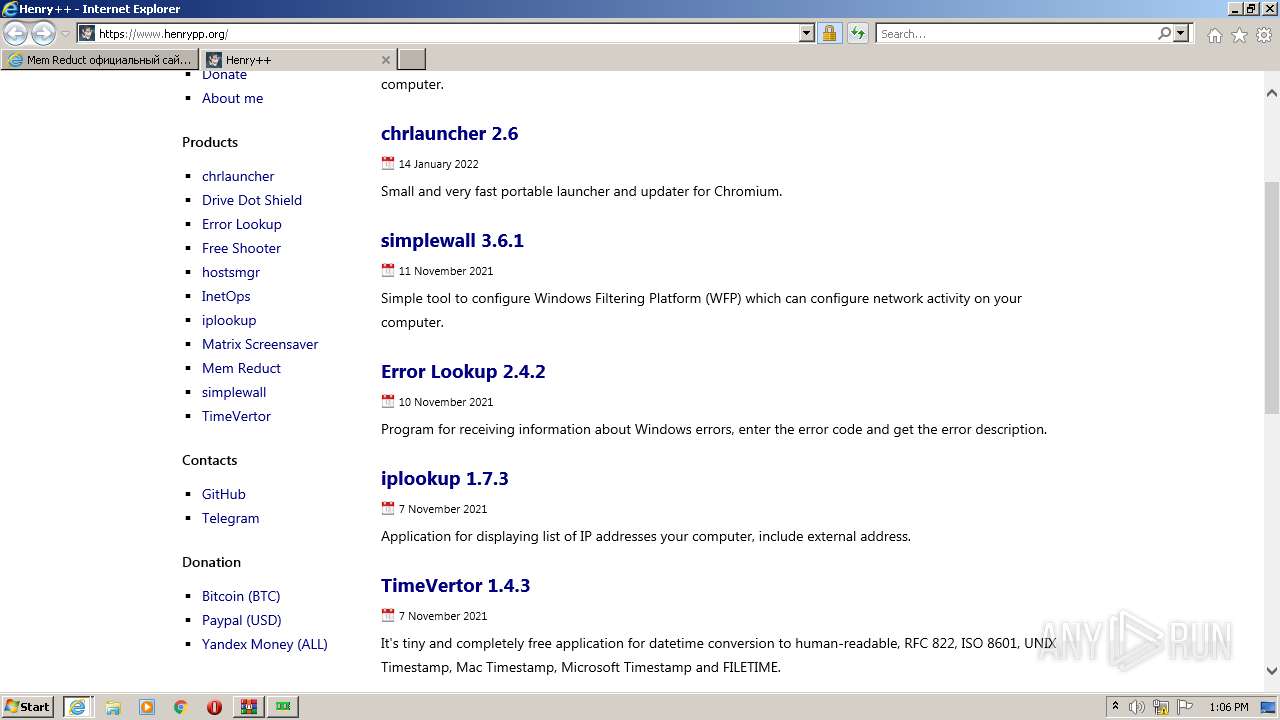1280x720 pixels.
Task: Click the volume speaker tray icon
Action: pos(1137,707)
